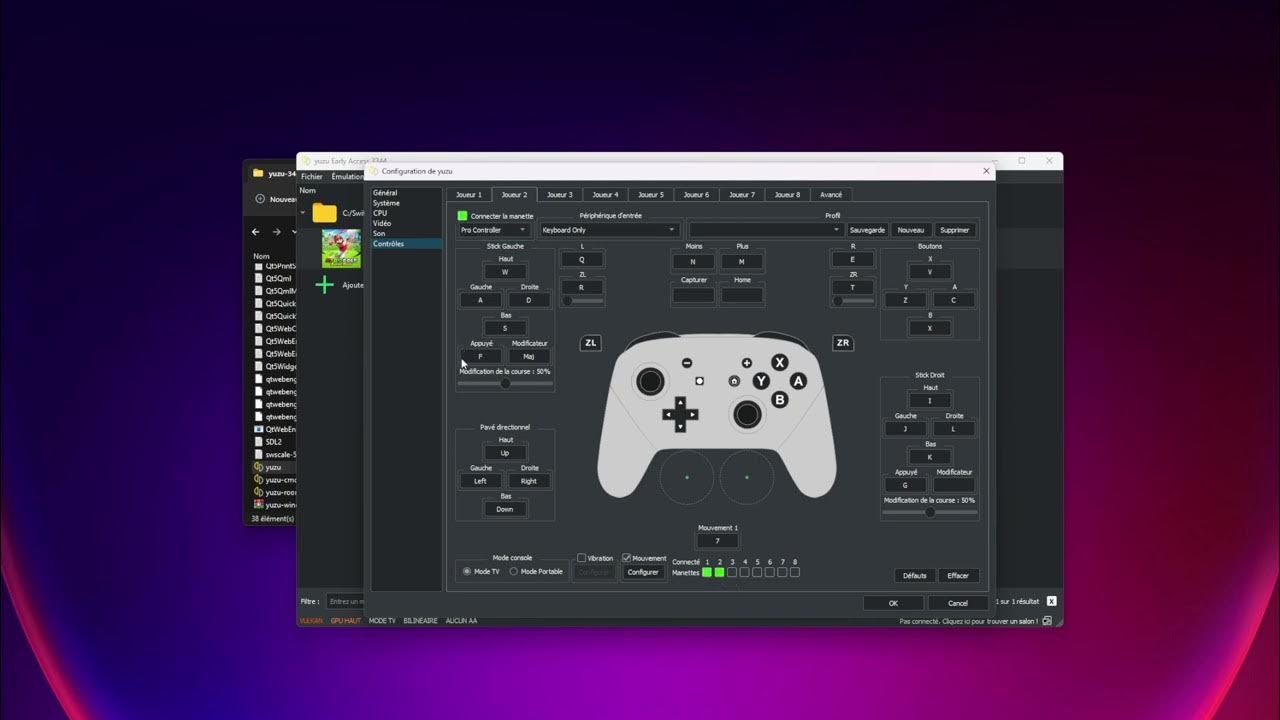Click the A button on controller image
Image resolution: width=1280 pixels, height=720 pixels.
click(x=798, y=381)
